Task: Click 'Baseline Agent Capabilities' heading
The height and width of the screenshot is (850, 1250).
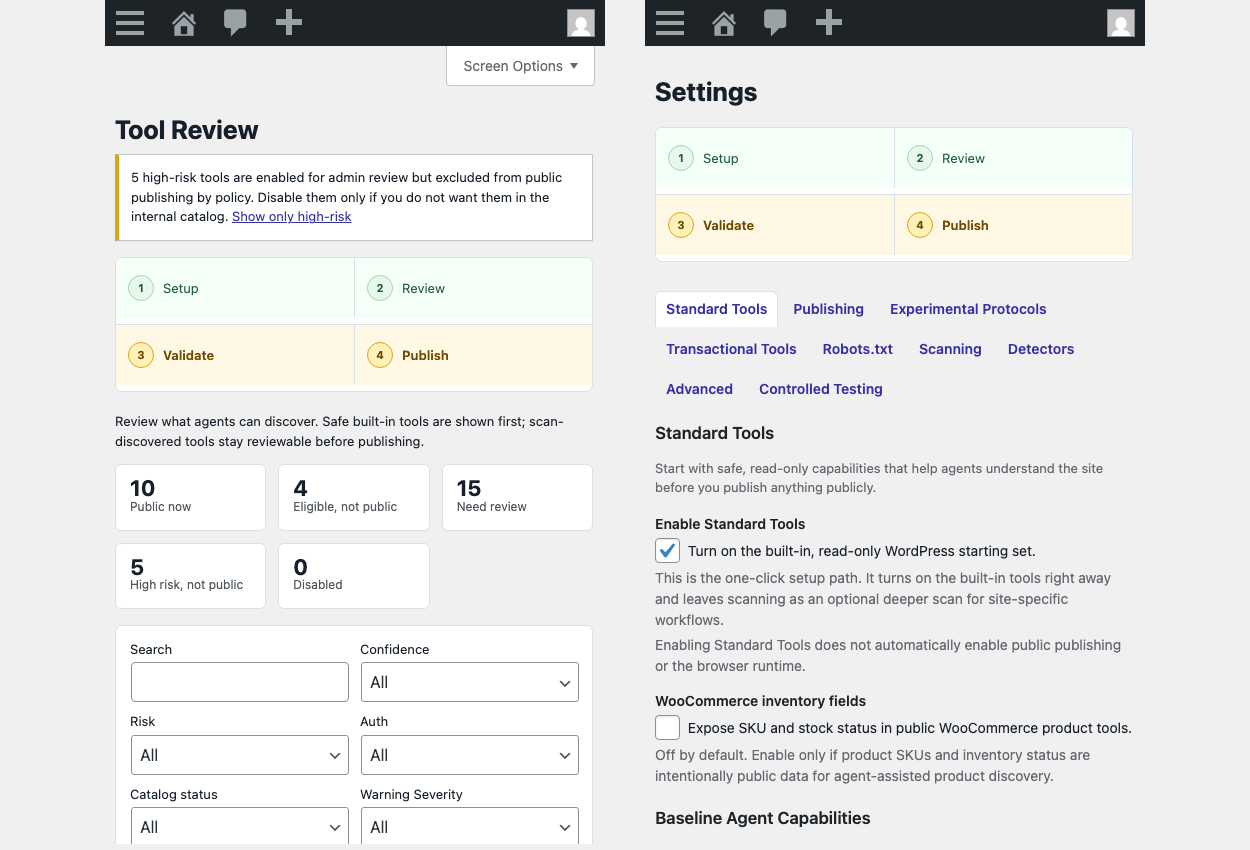Action: pos(763,818)
